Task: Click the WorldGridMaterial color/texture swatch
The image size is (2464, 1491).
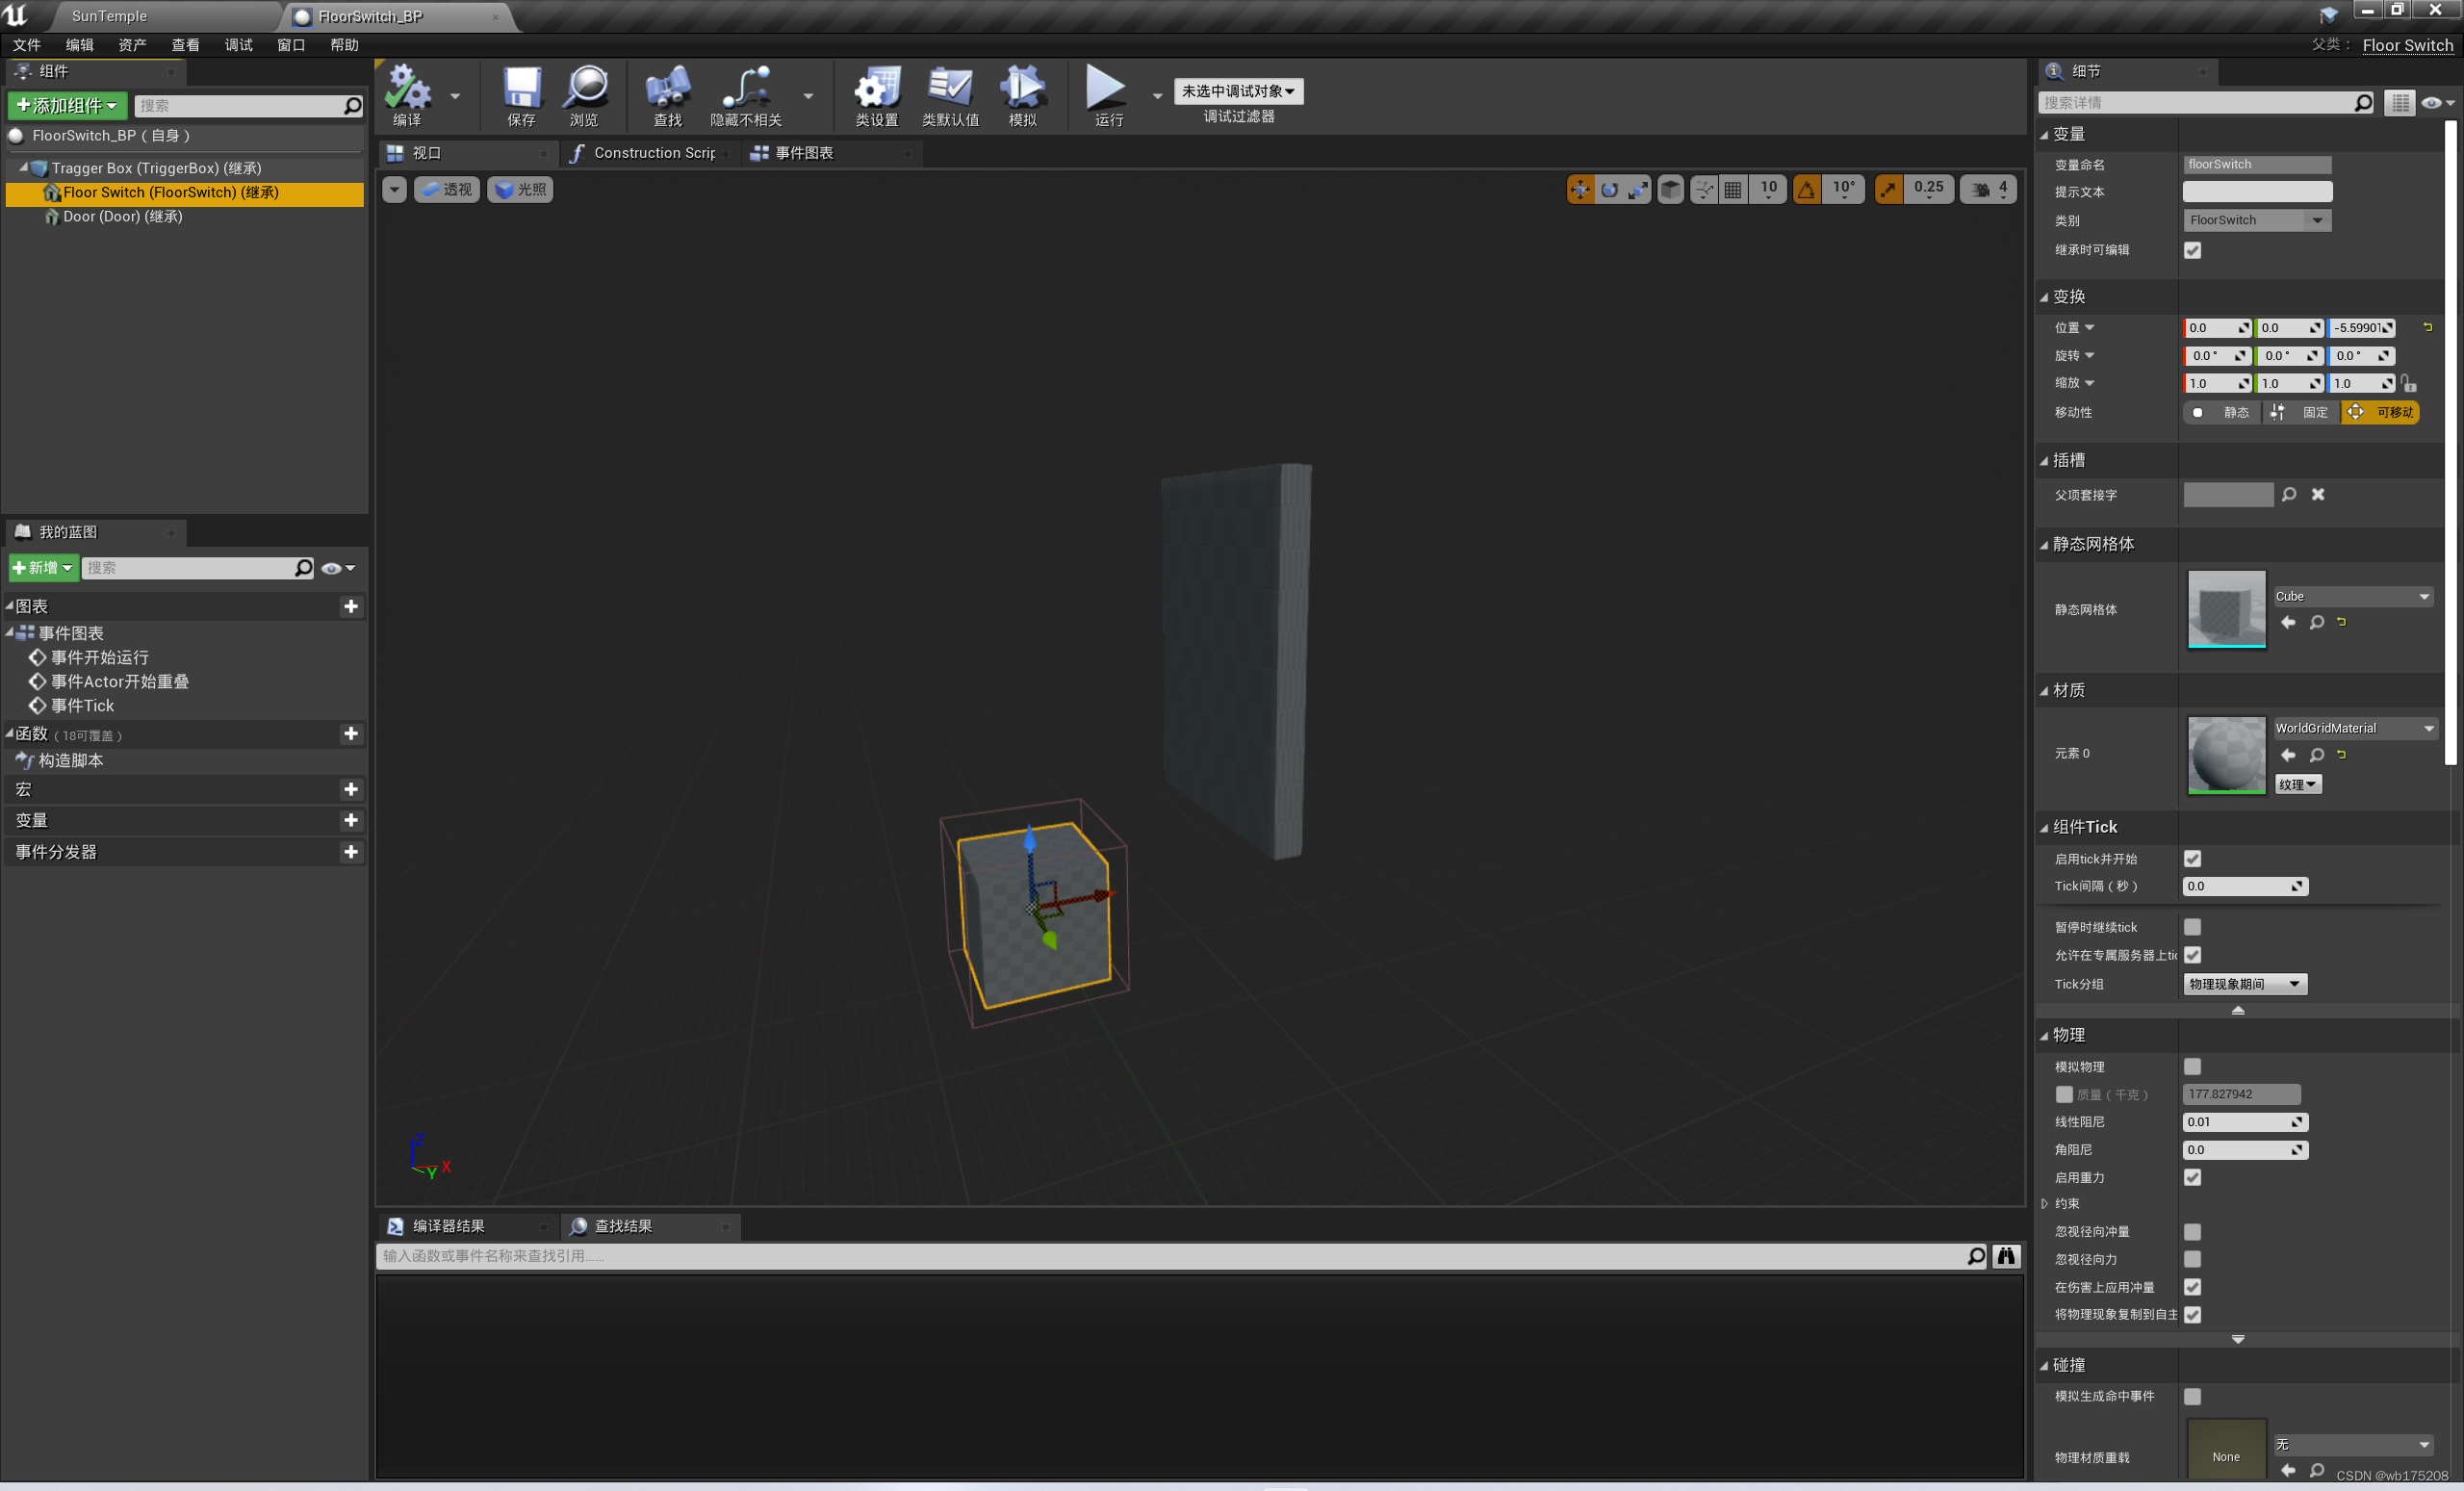Action: pos(2224,752)
